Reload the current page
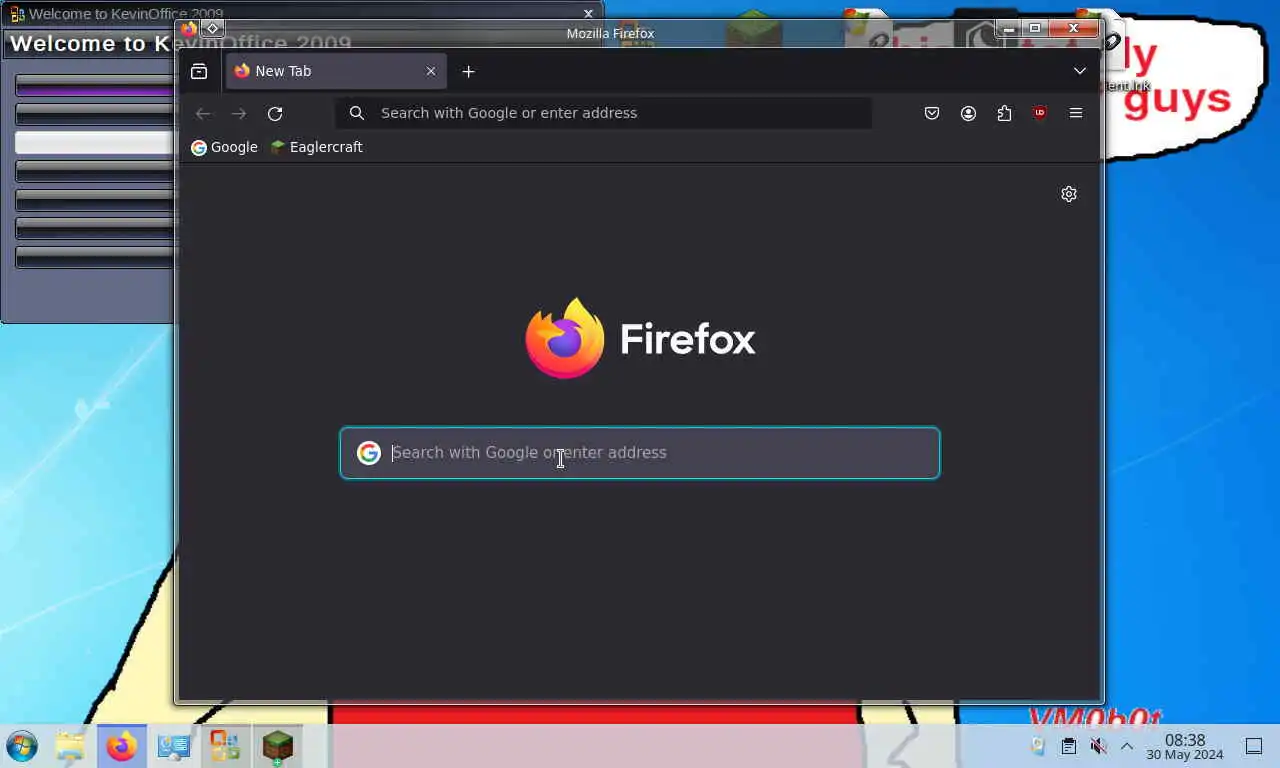This screenshot has height=768, width=1280. [x=275, y=113]
